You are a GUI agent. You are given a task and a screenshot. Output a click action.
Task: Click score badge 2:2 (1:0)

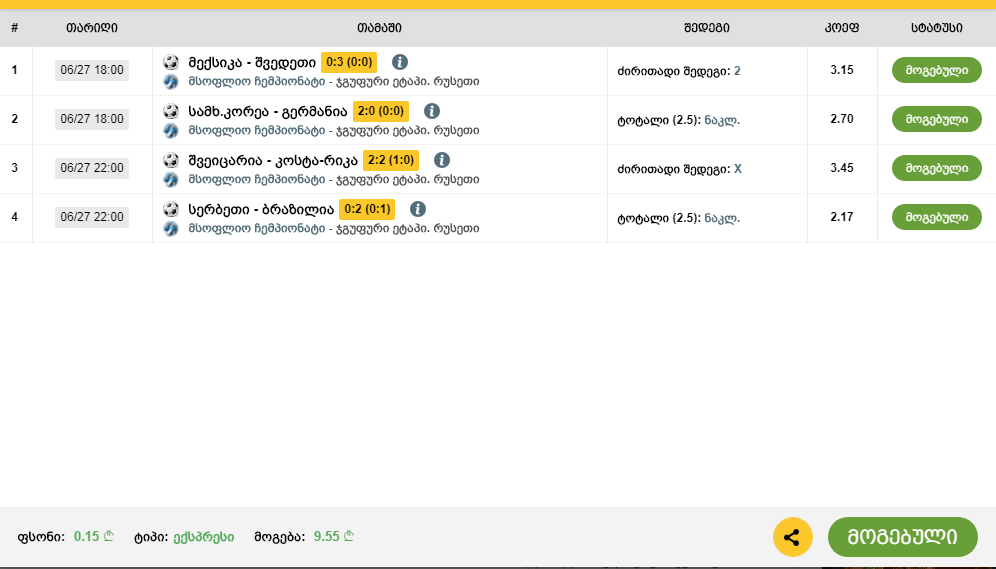click(391, 160)
